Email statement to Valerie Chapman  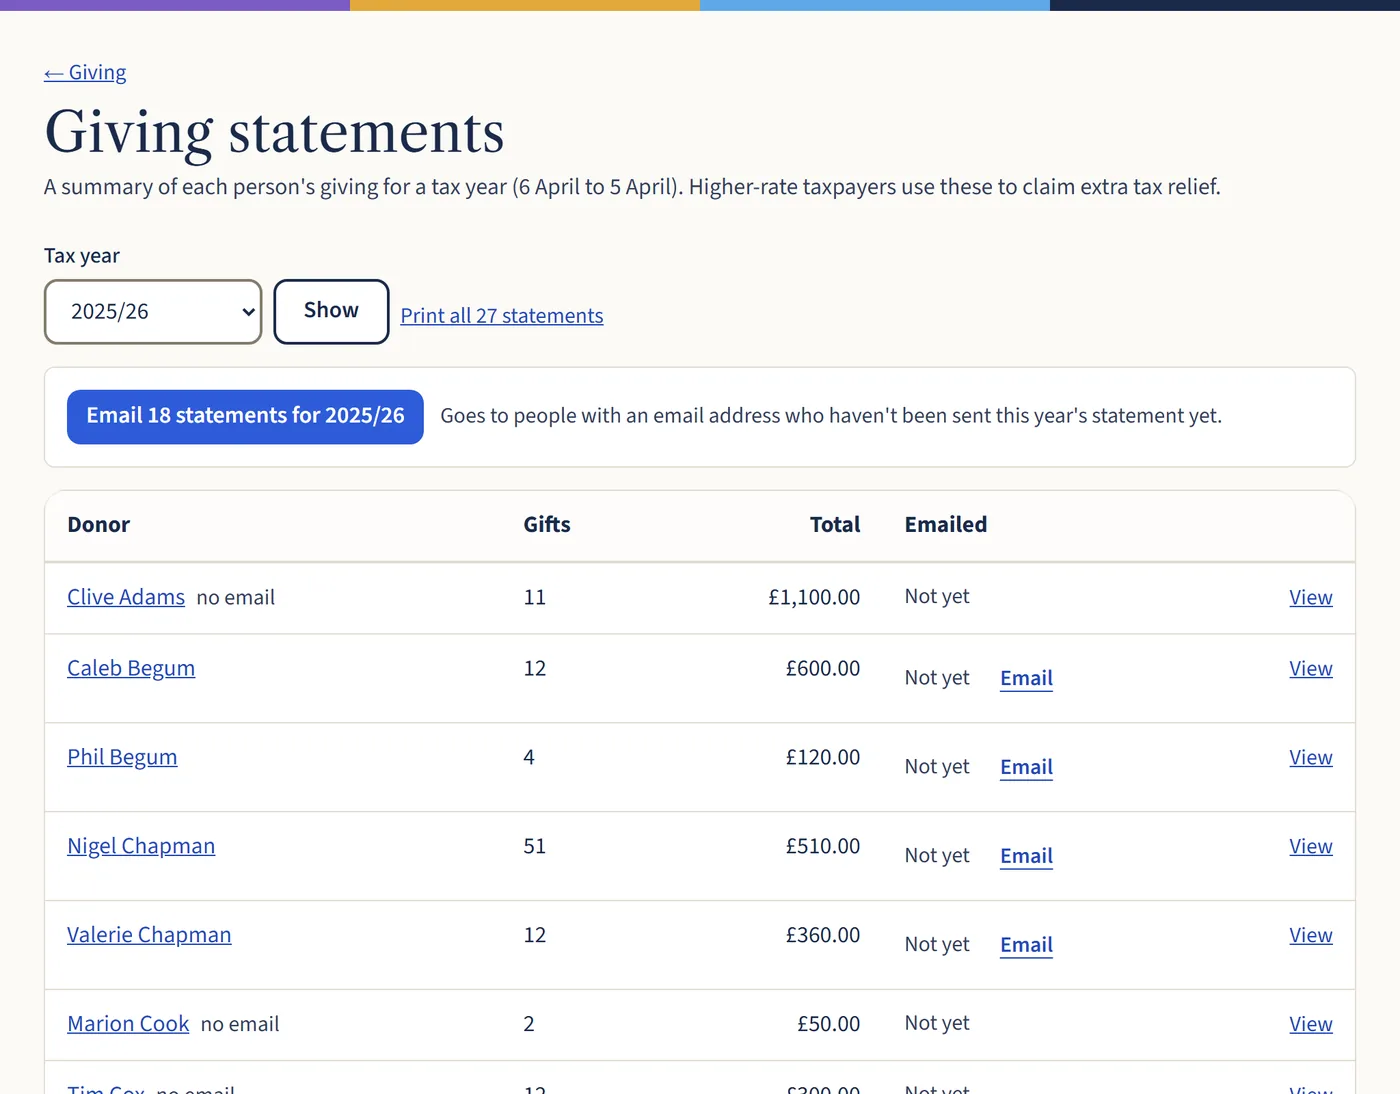click(1026, 945)
